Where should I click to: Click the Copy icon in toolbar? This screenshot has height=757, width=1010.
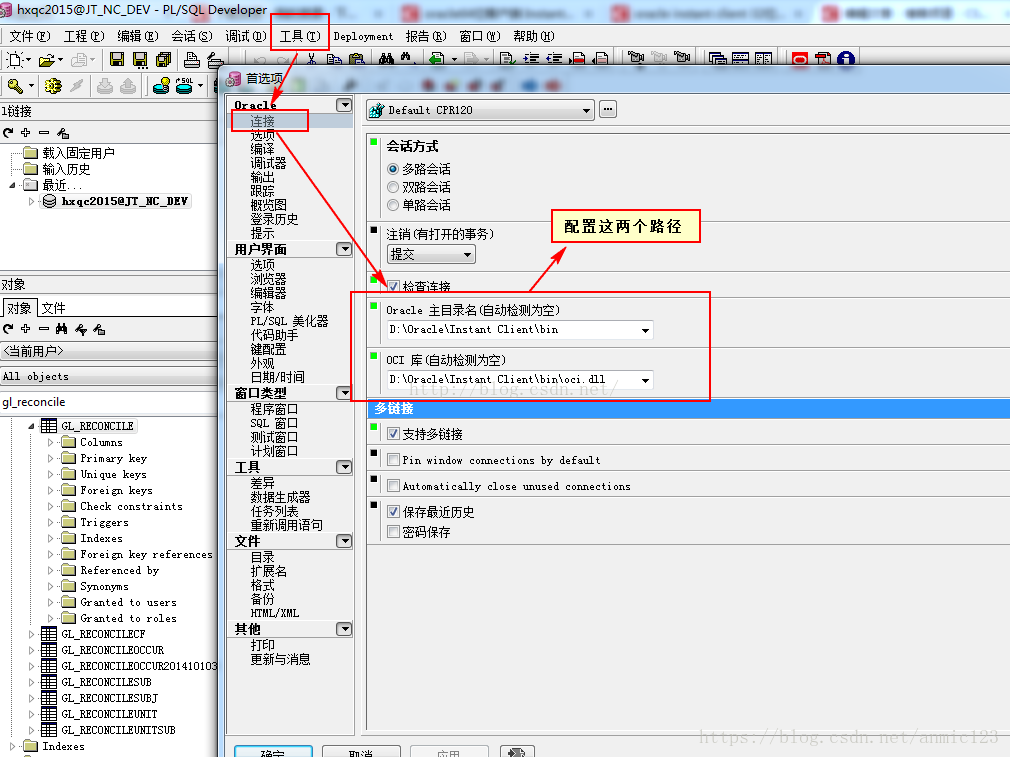coord(334,59)
